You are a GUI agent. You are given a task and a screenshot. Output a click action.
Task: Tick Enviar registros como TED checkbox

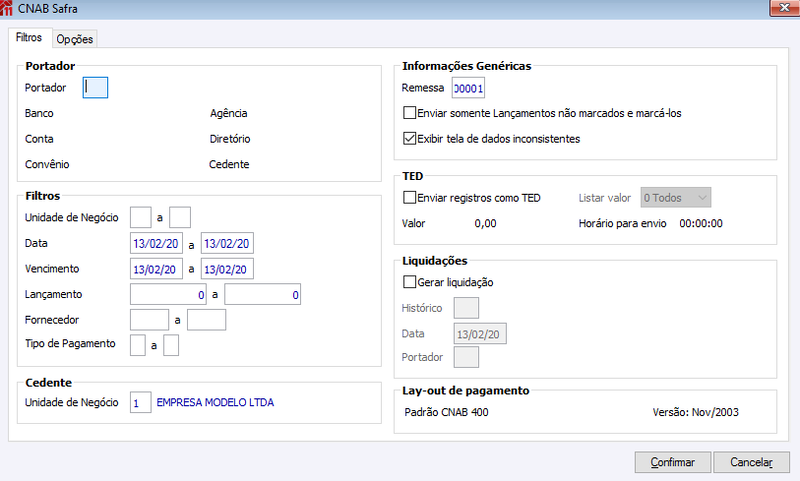tap(410, 197)
